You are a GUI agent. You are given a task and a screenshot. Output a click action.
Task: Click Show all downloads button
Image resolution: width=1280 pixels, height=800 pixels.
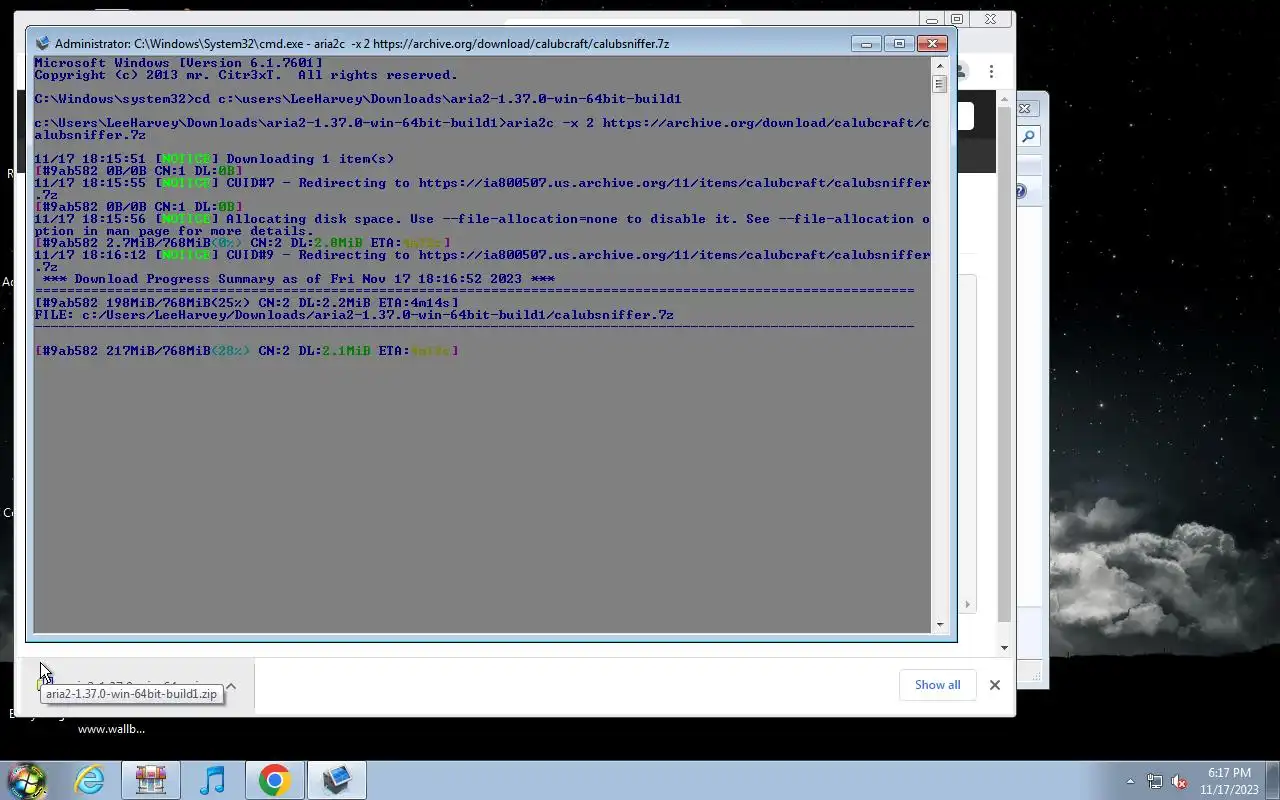937,685
